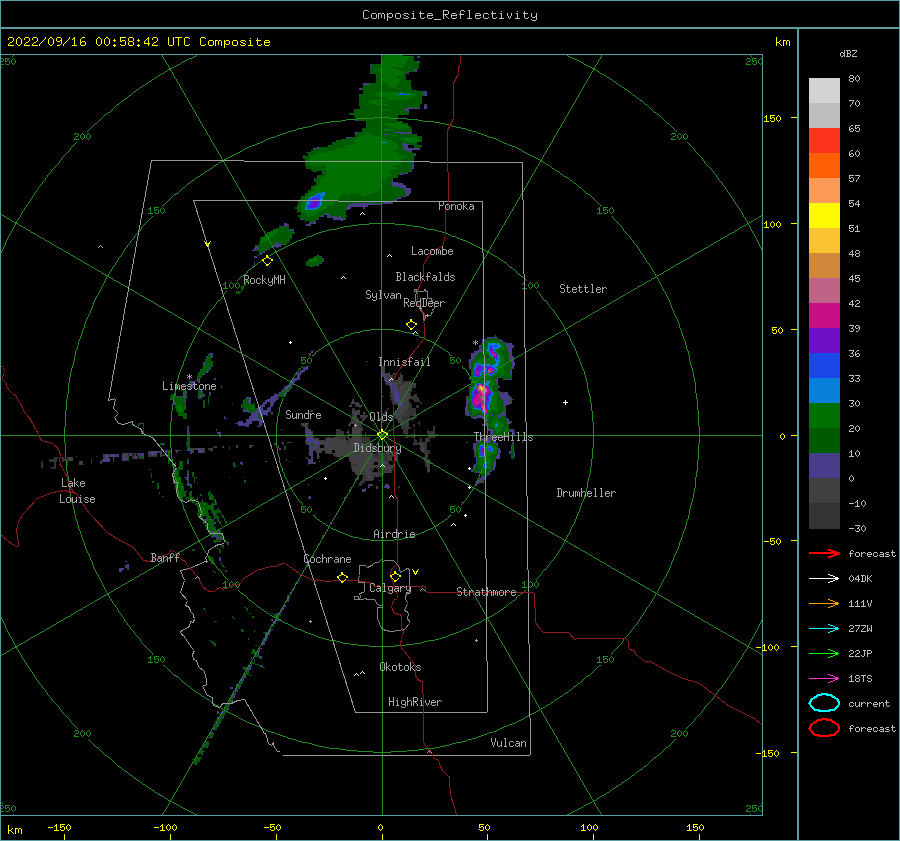Screen dimensions: 900x841
Task: Click the Sundre town label
Action: click(303, 414)
